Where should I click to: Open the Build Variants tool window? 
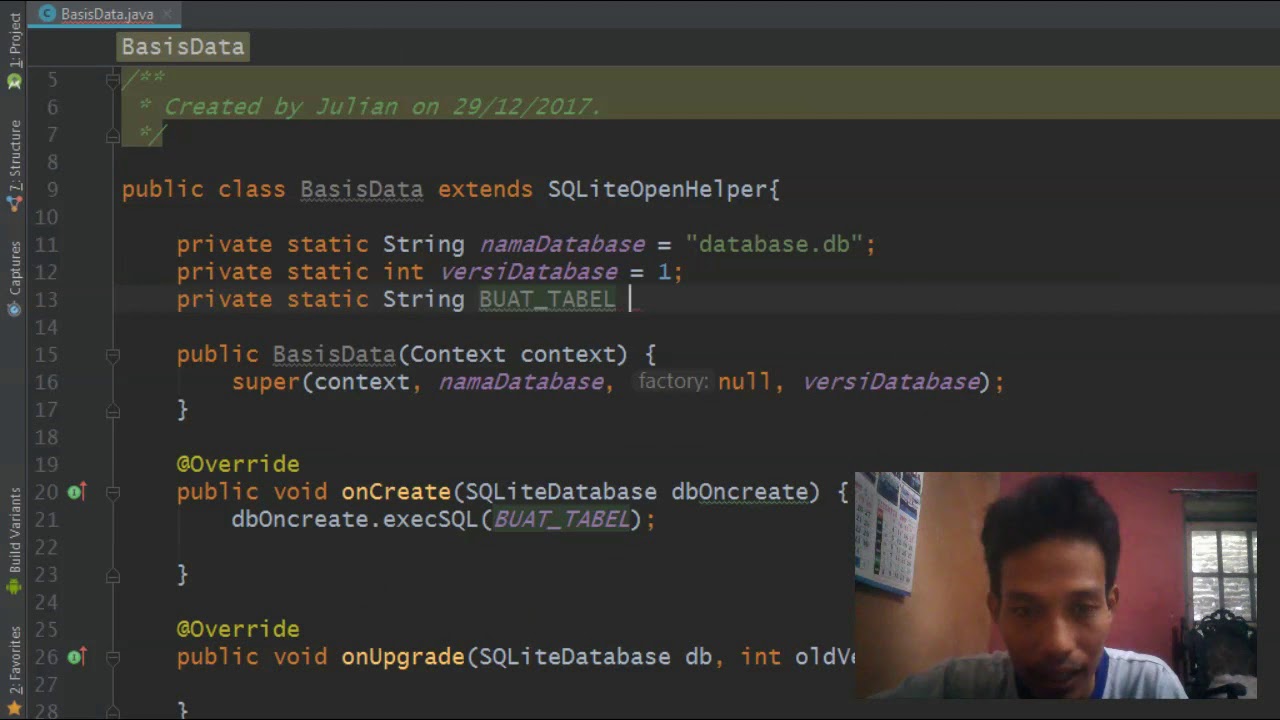[x=14, y=540]
